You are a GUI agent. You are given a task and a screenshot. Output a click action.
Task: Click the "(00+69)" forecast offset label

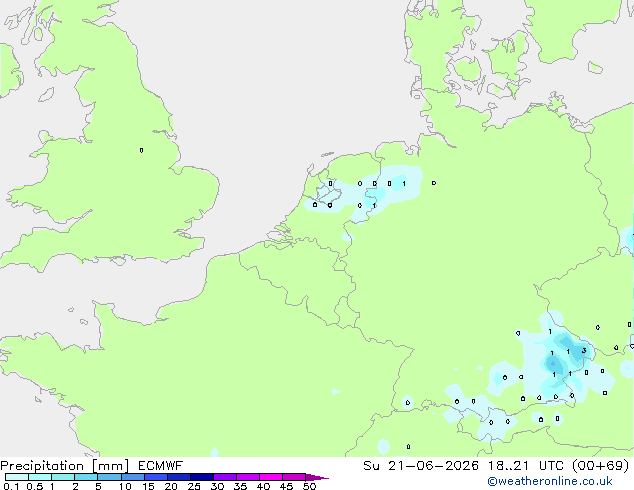[x=601, y=466]
